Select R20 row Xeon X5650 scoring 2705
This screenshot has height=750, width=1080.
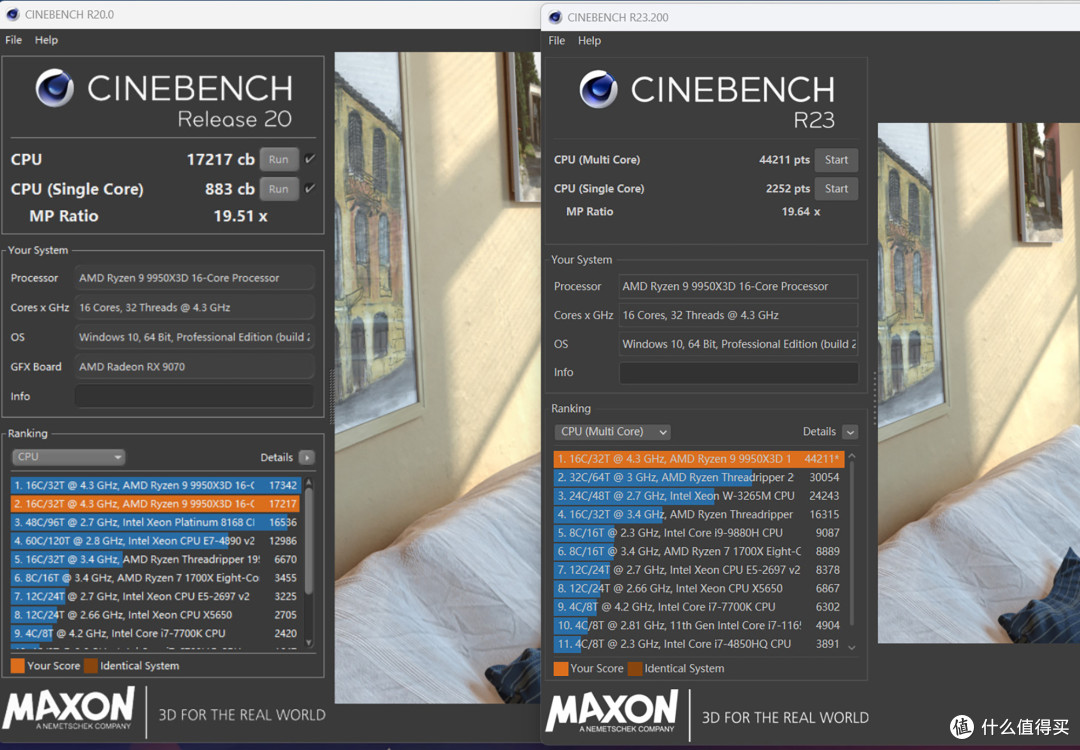tap(155, 615)
